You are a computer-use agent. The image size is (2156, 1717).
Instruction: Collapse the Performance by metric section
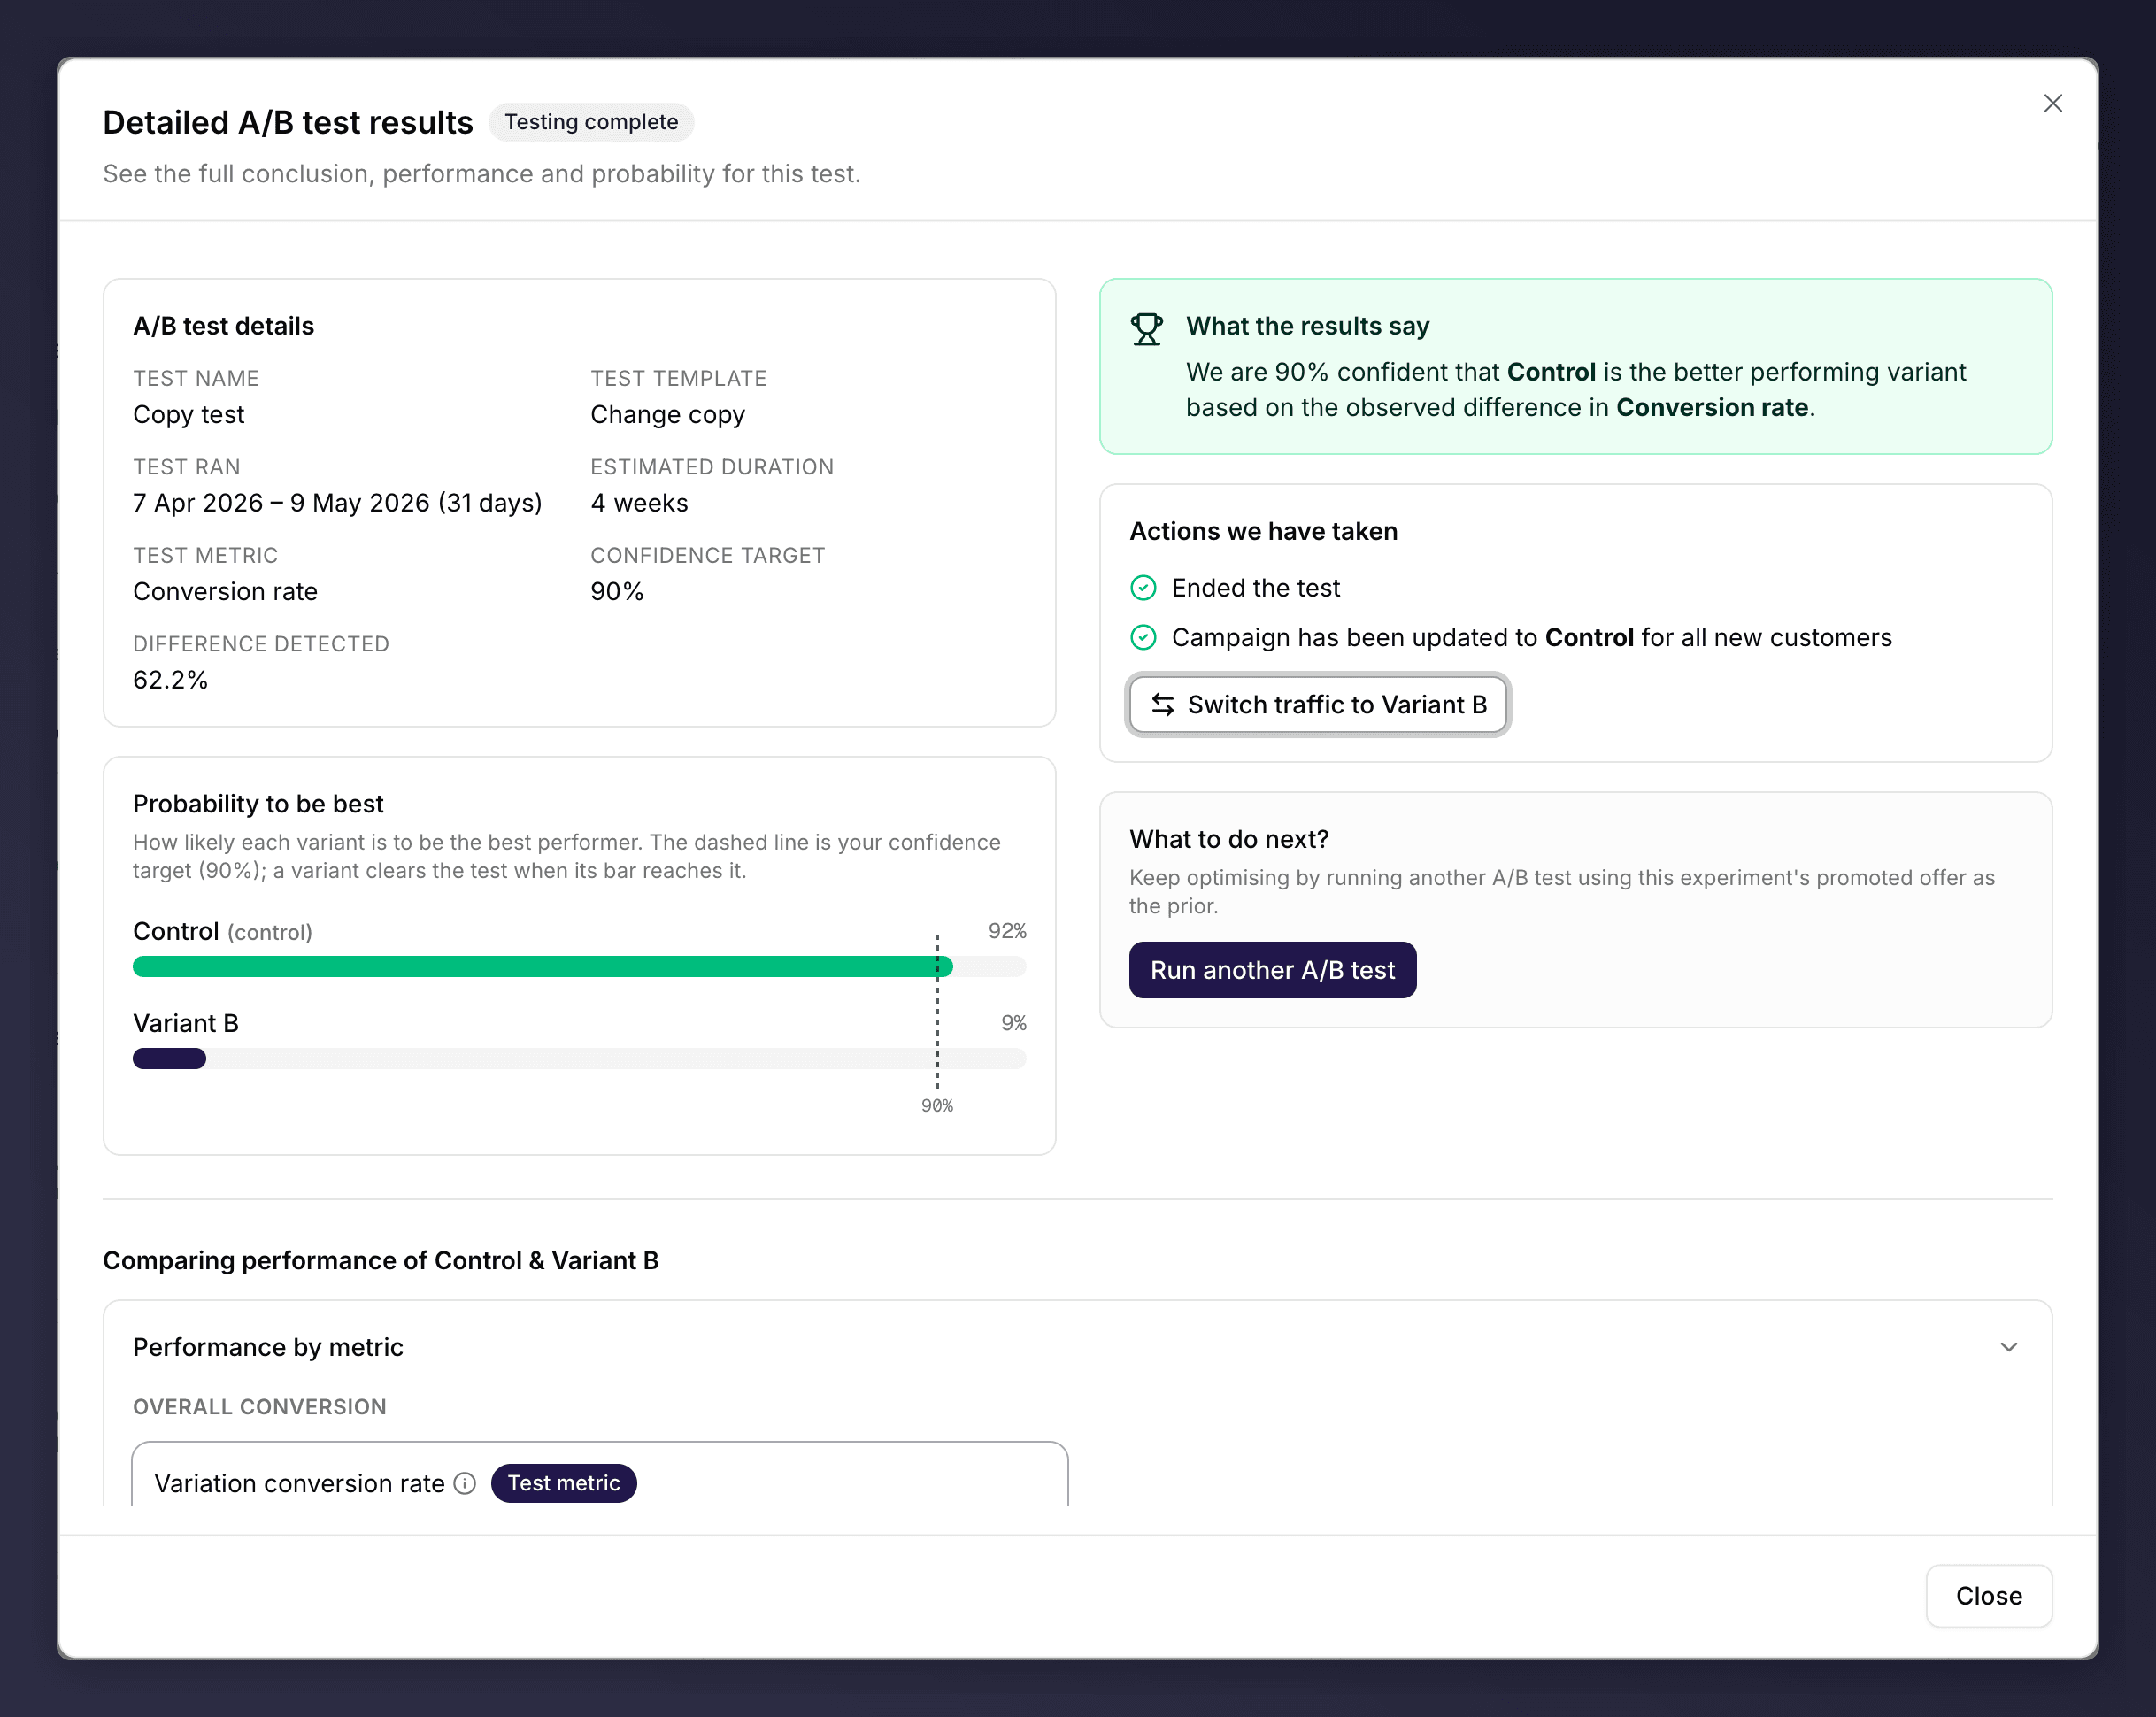(x=2008, y=1347)
